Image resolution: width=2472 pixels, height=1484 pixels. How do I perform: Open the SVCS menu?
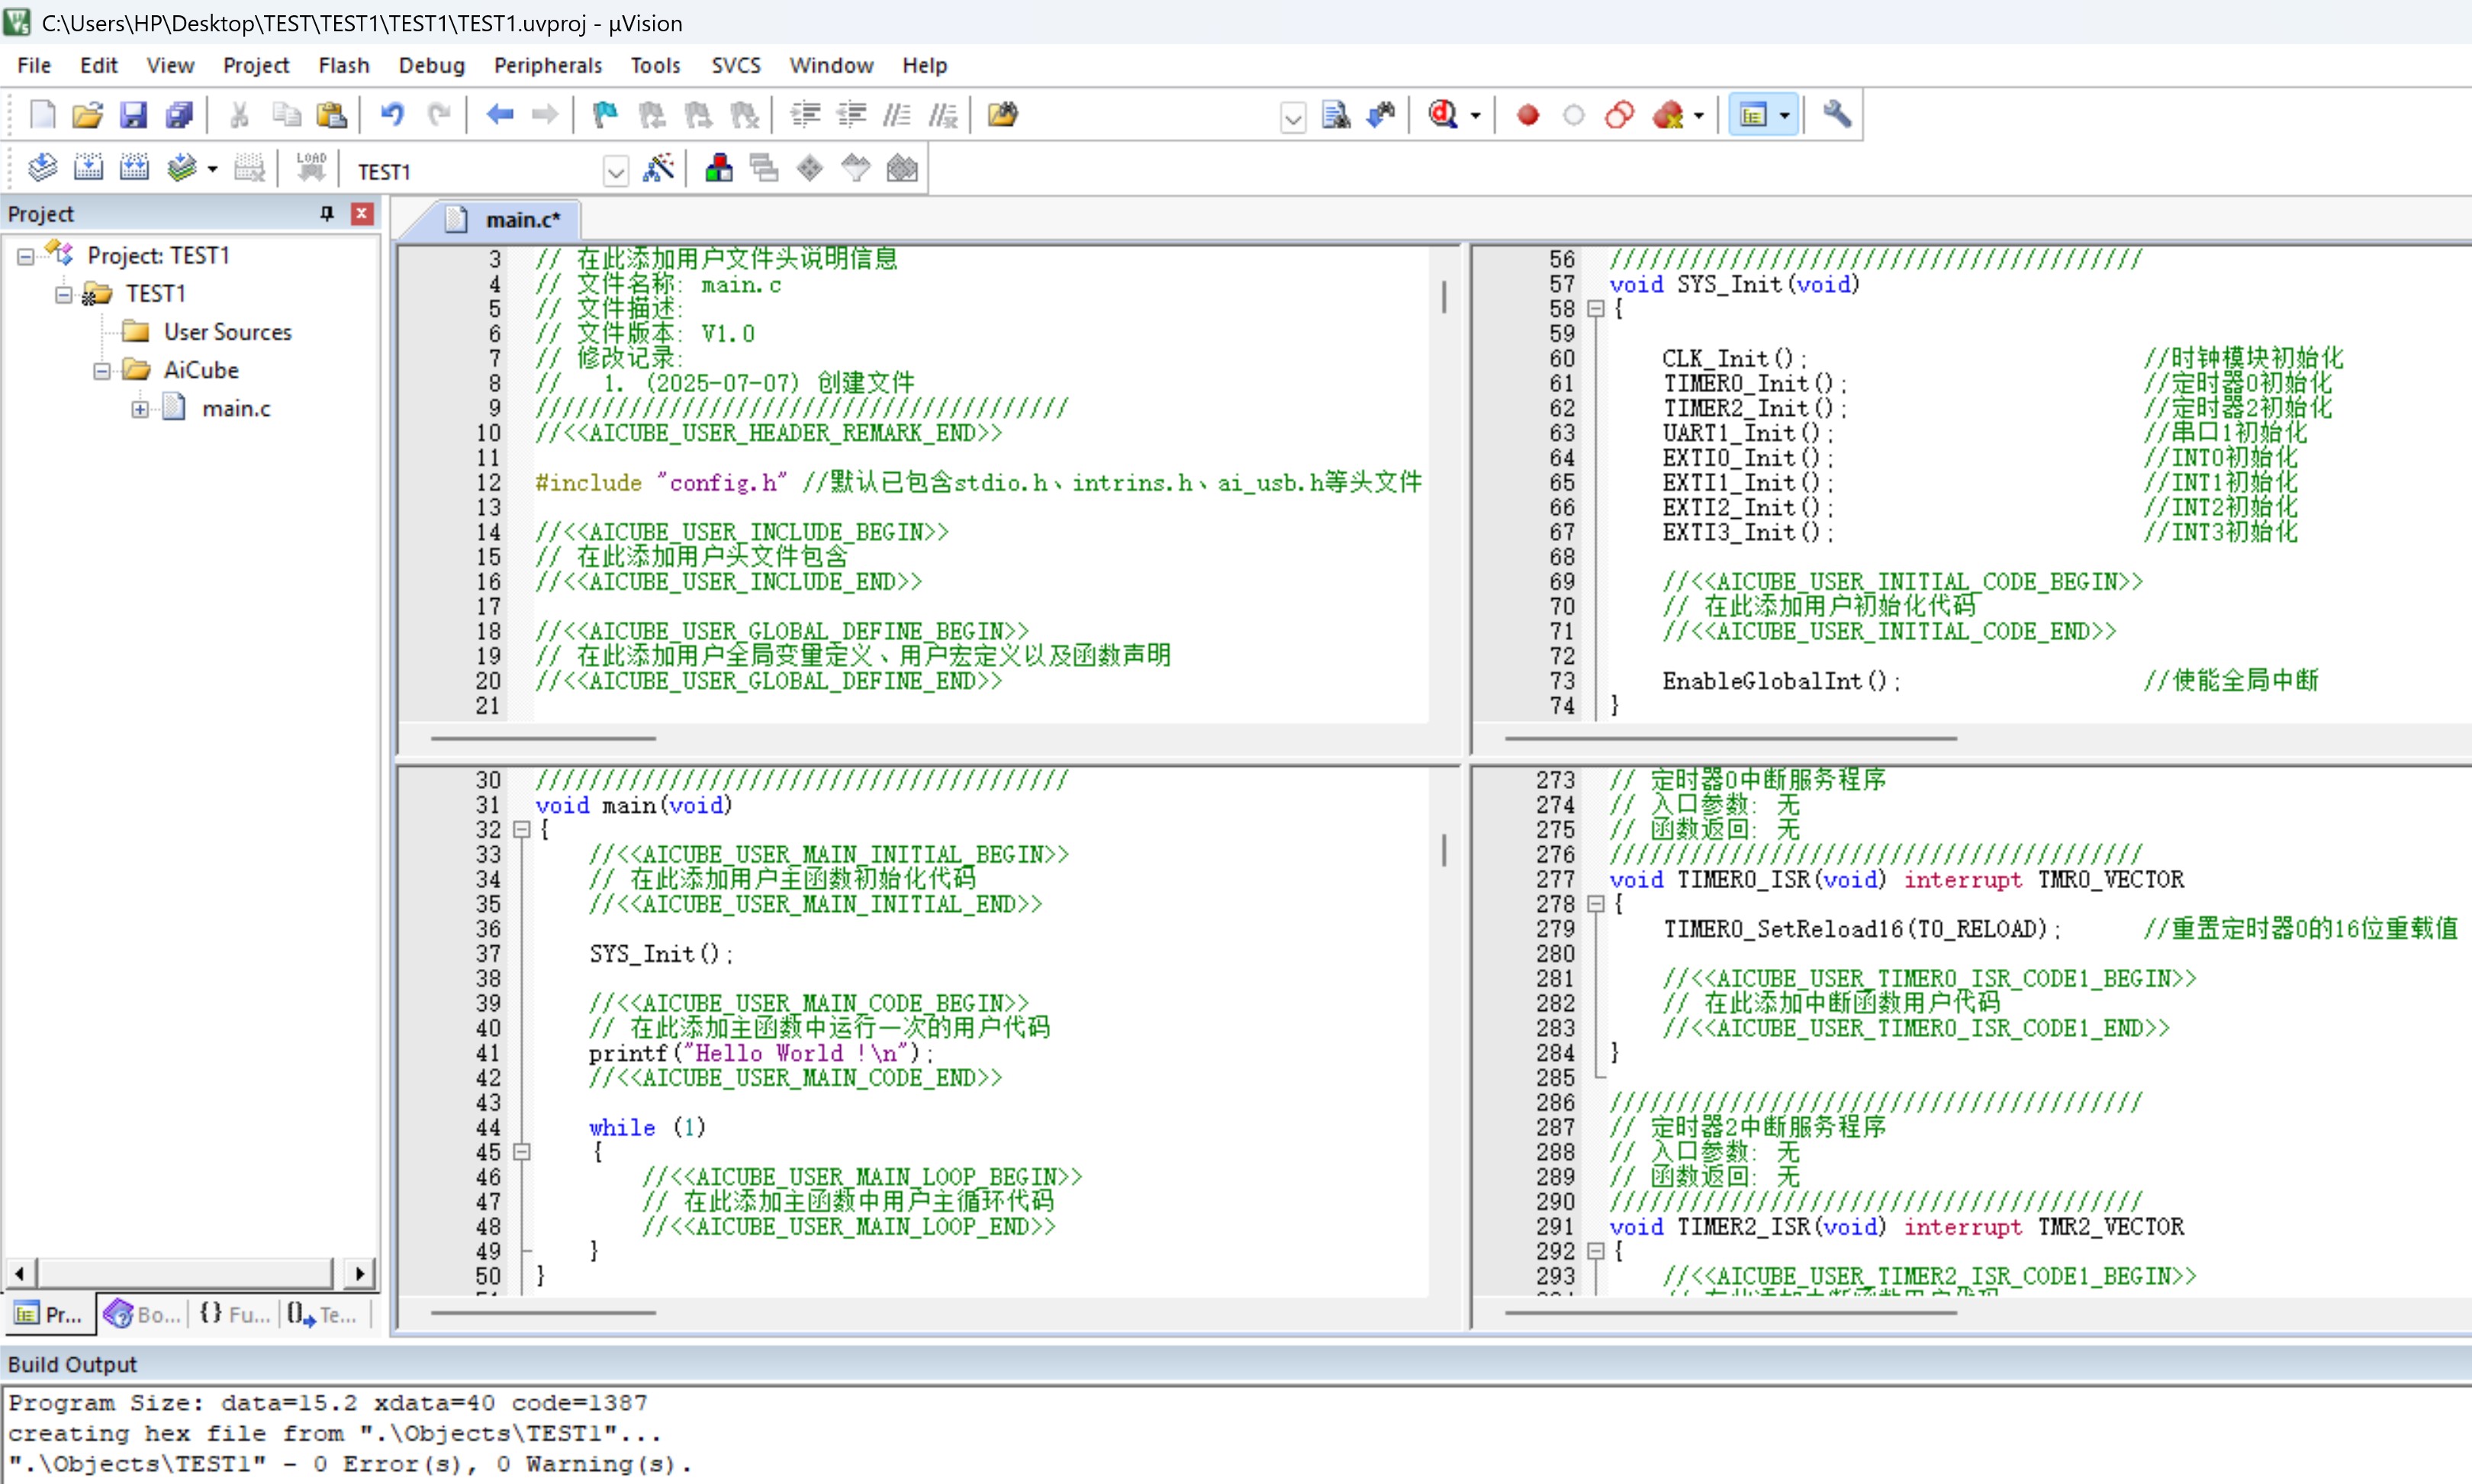coord(736,65)
